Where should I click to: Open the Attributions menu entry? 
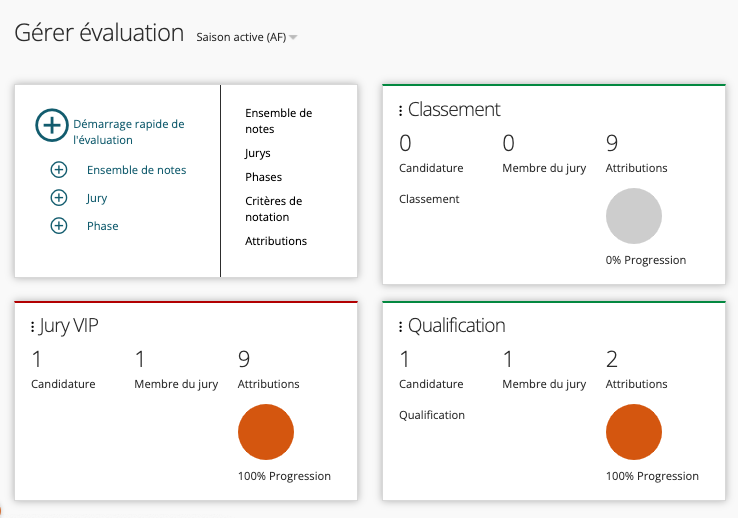(x=276, y=241)
